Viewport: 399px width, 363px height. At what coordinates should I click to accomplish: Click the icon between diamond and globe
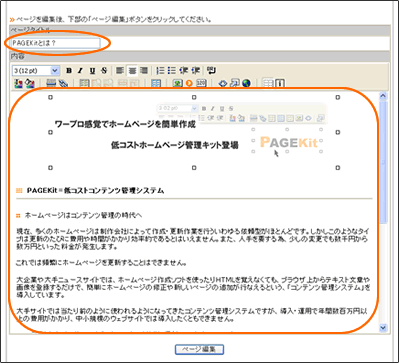(234, 83)
